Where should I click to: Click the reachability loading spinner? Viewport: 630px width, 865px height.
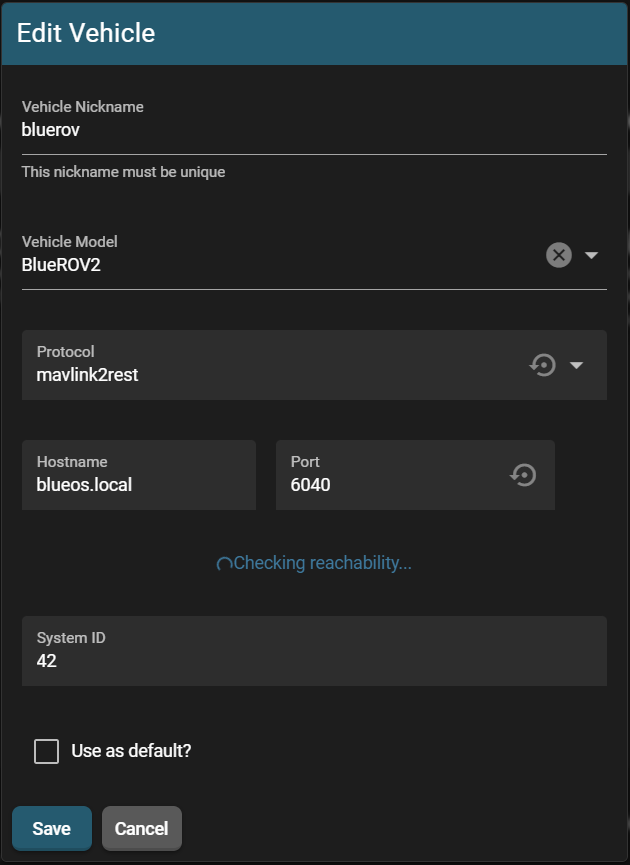pos(225,564)
